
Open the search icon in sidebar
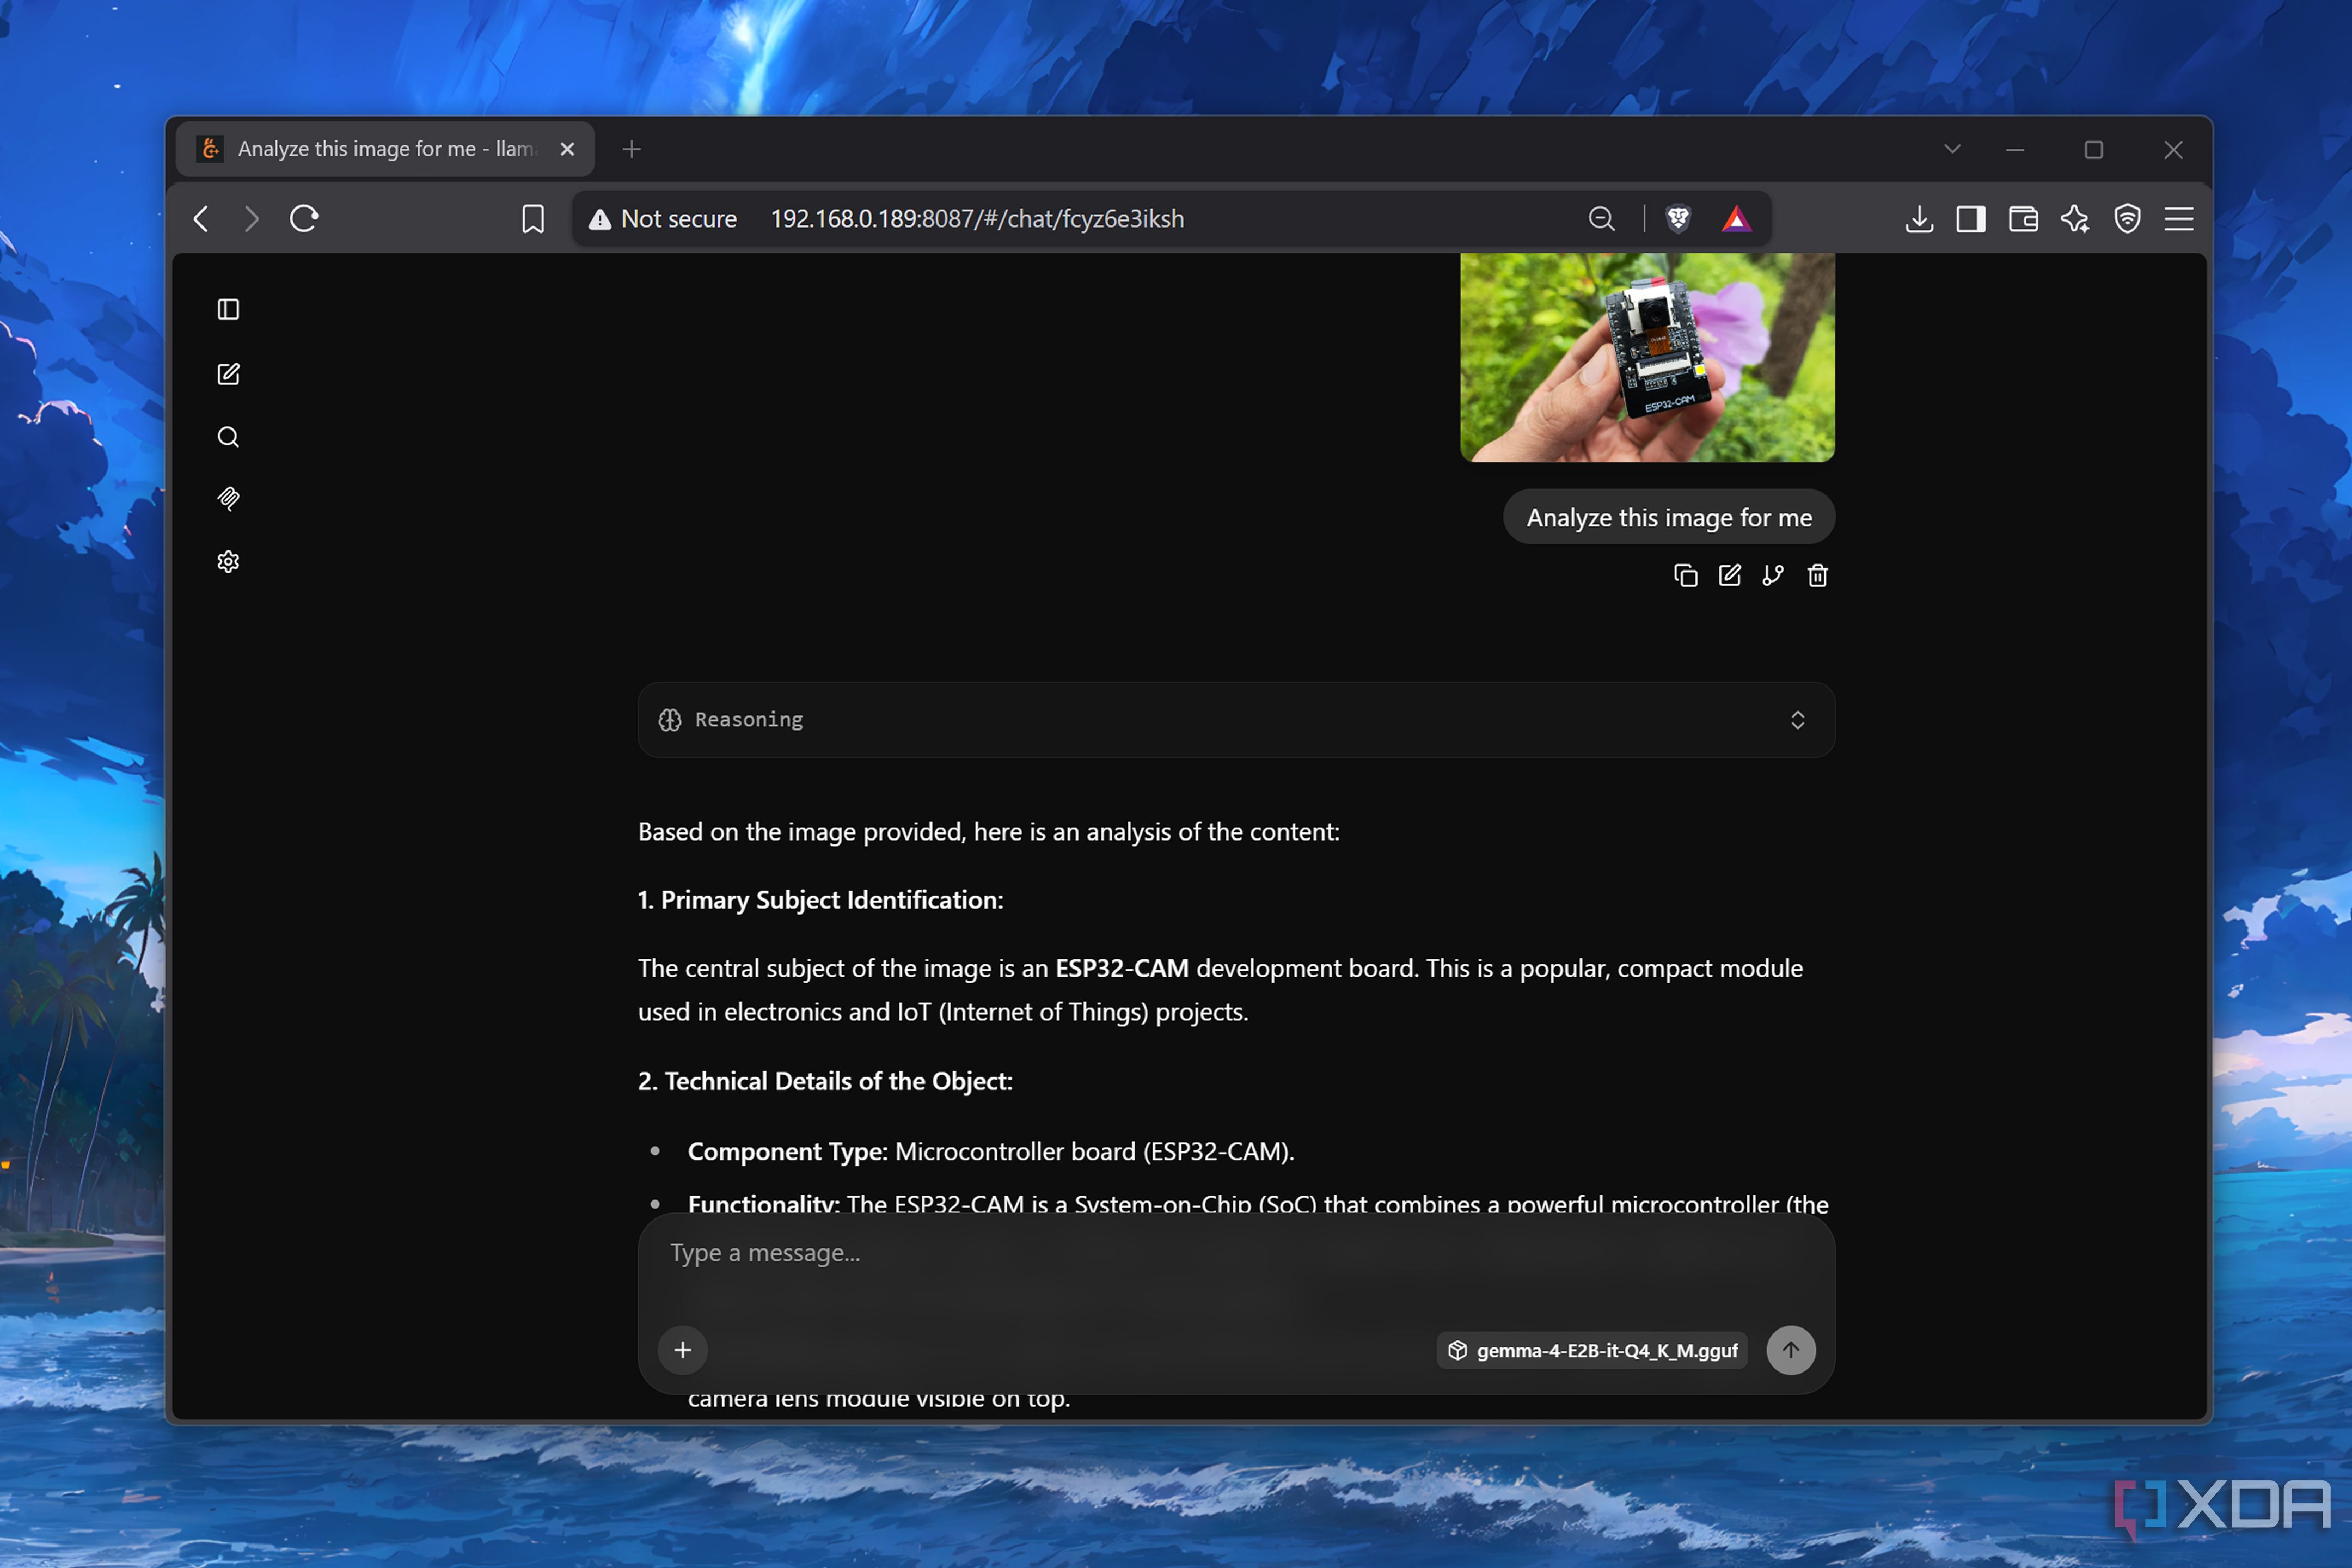click(228, 437)
